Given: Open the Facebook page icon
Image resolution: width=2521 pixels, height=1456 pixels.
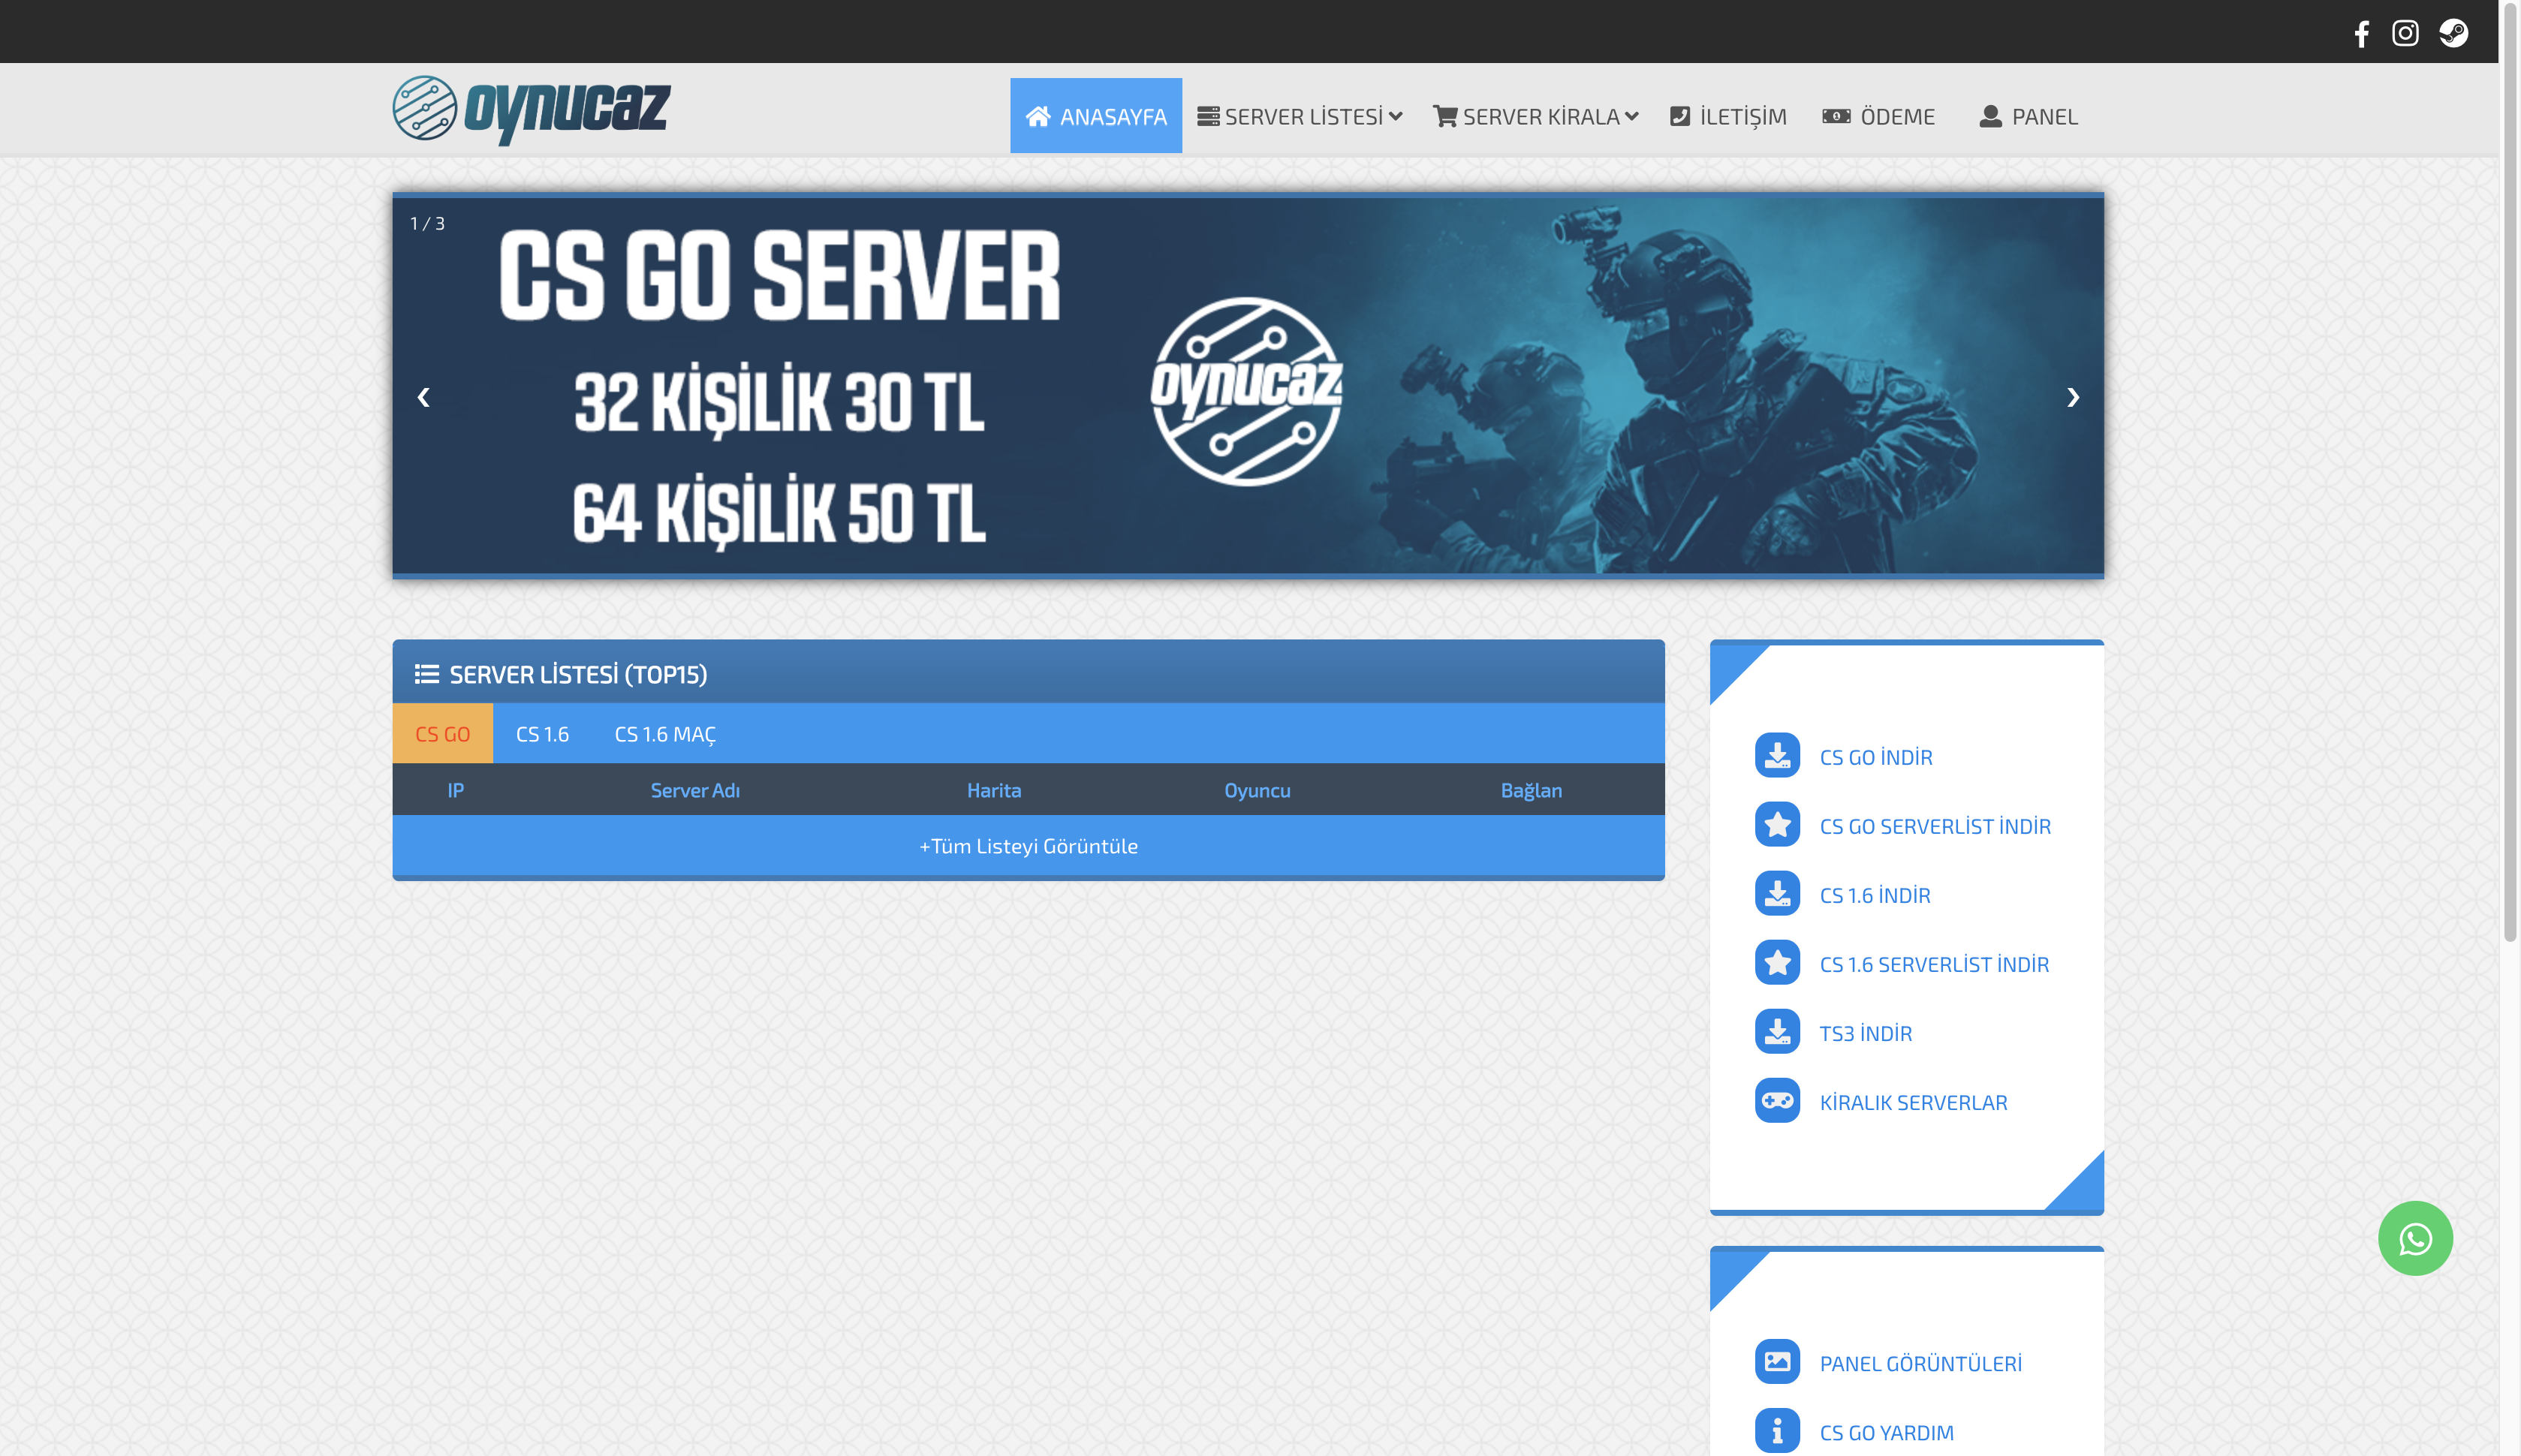Looking at the screenshot, I should click(x=2361, y=34).
